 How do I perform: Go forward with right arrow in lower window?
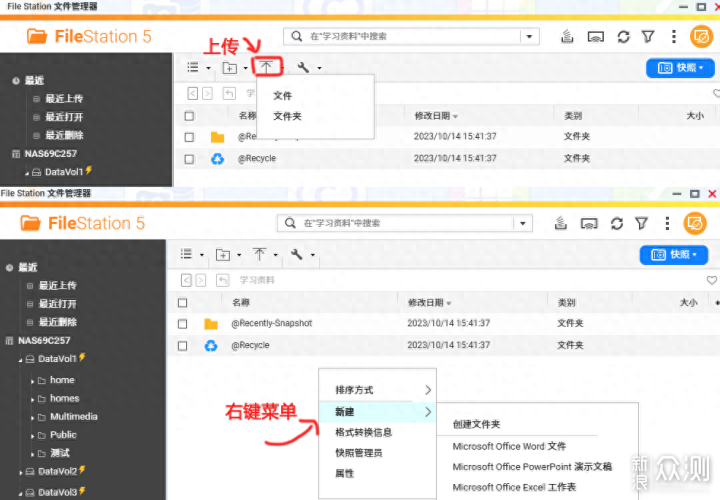pyautogui.click(x=201, y=280)
